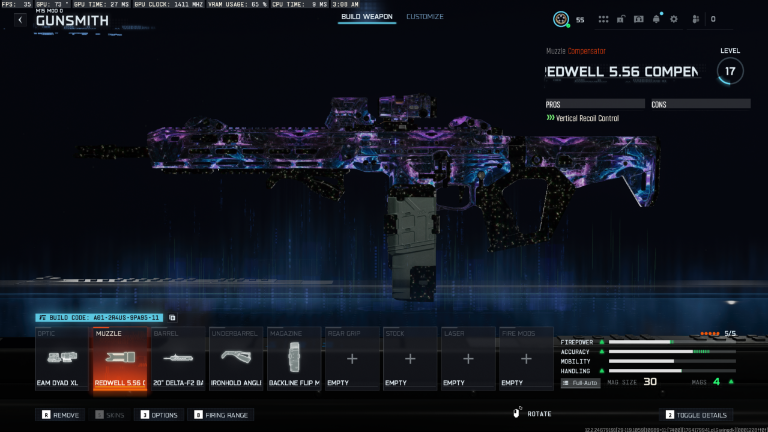
Task: Open the social friends icon
Action: 696,19
